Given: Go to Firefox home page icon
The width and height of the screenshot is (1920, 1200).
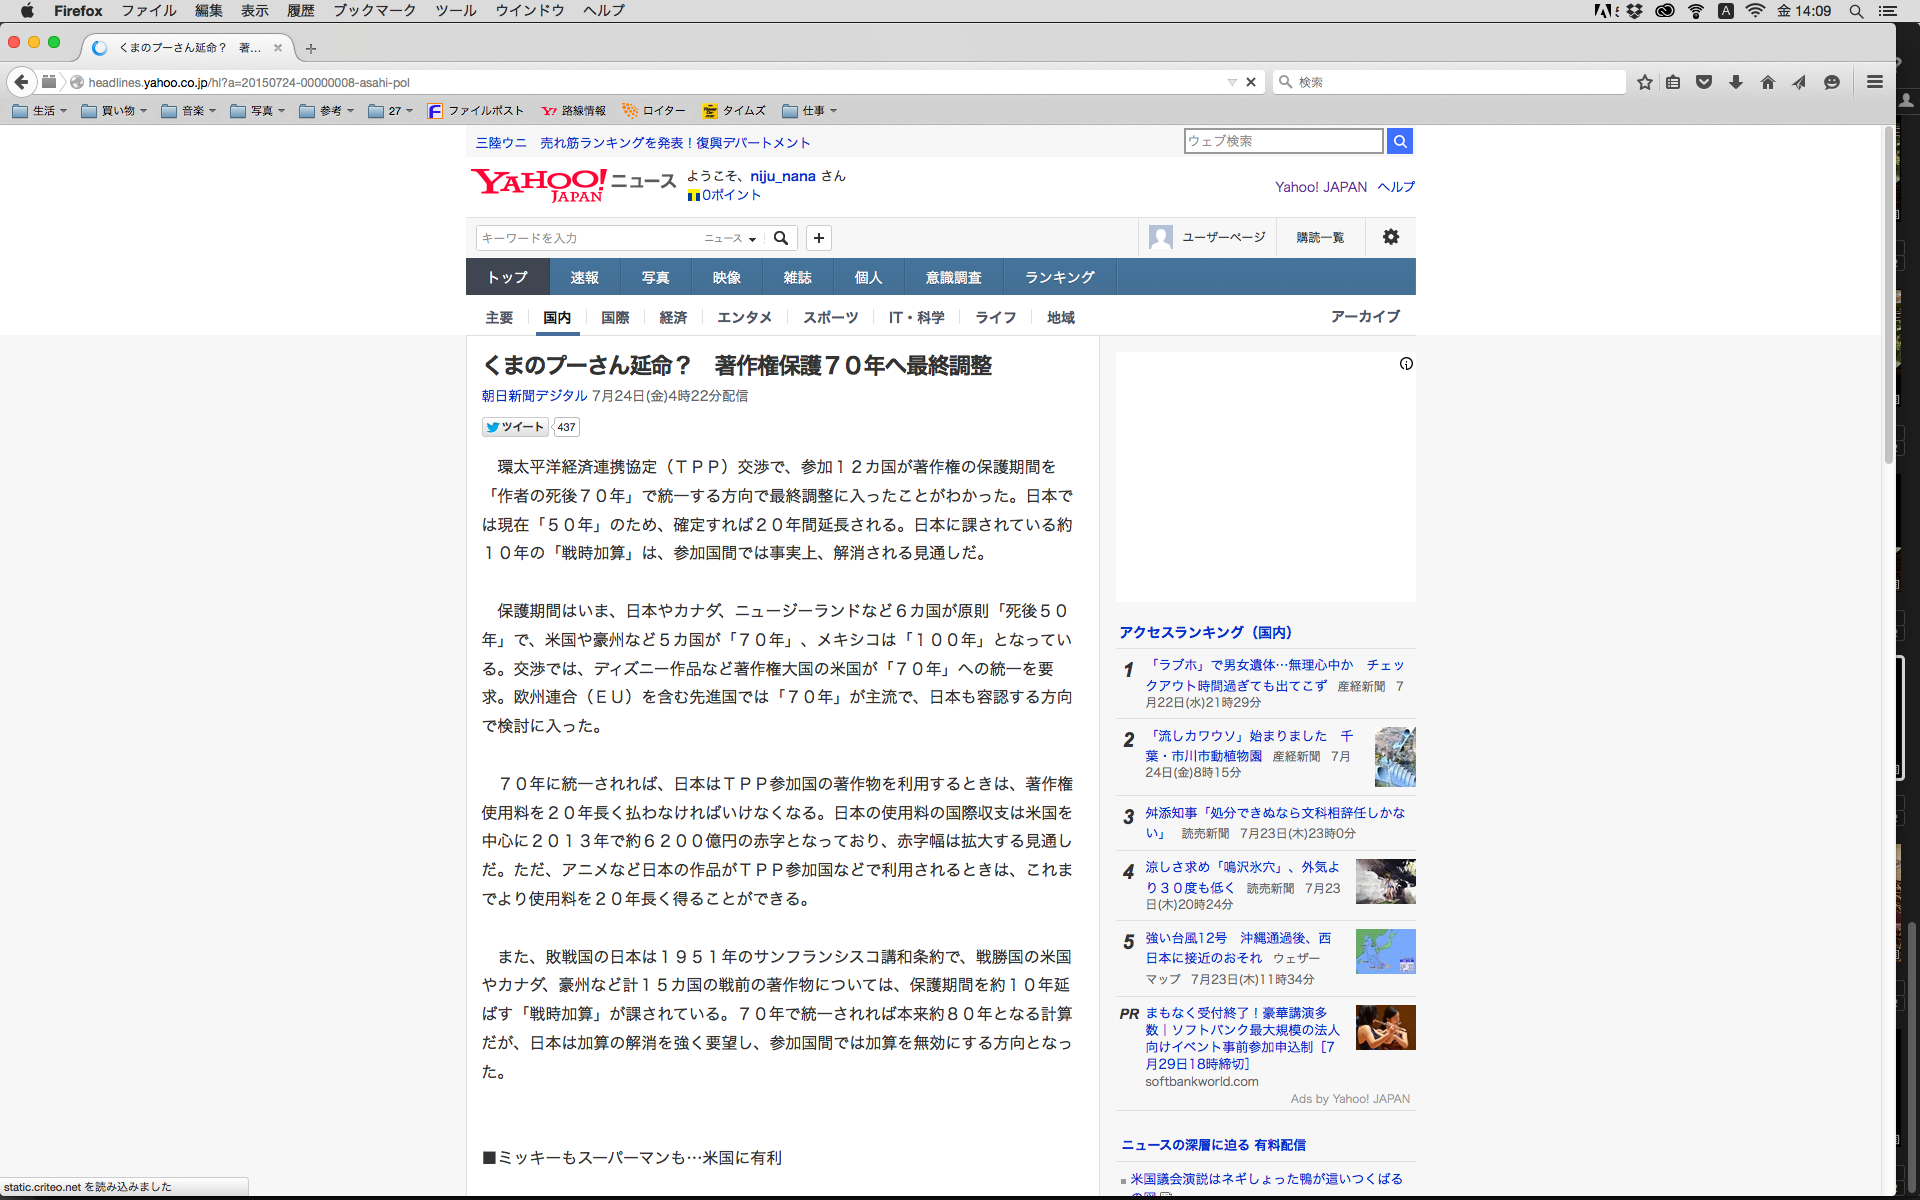Looking at the screenshot, I should click(1767, 82).
